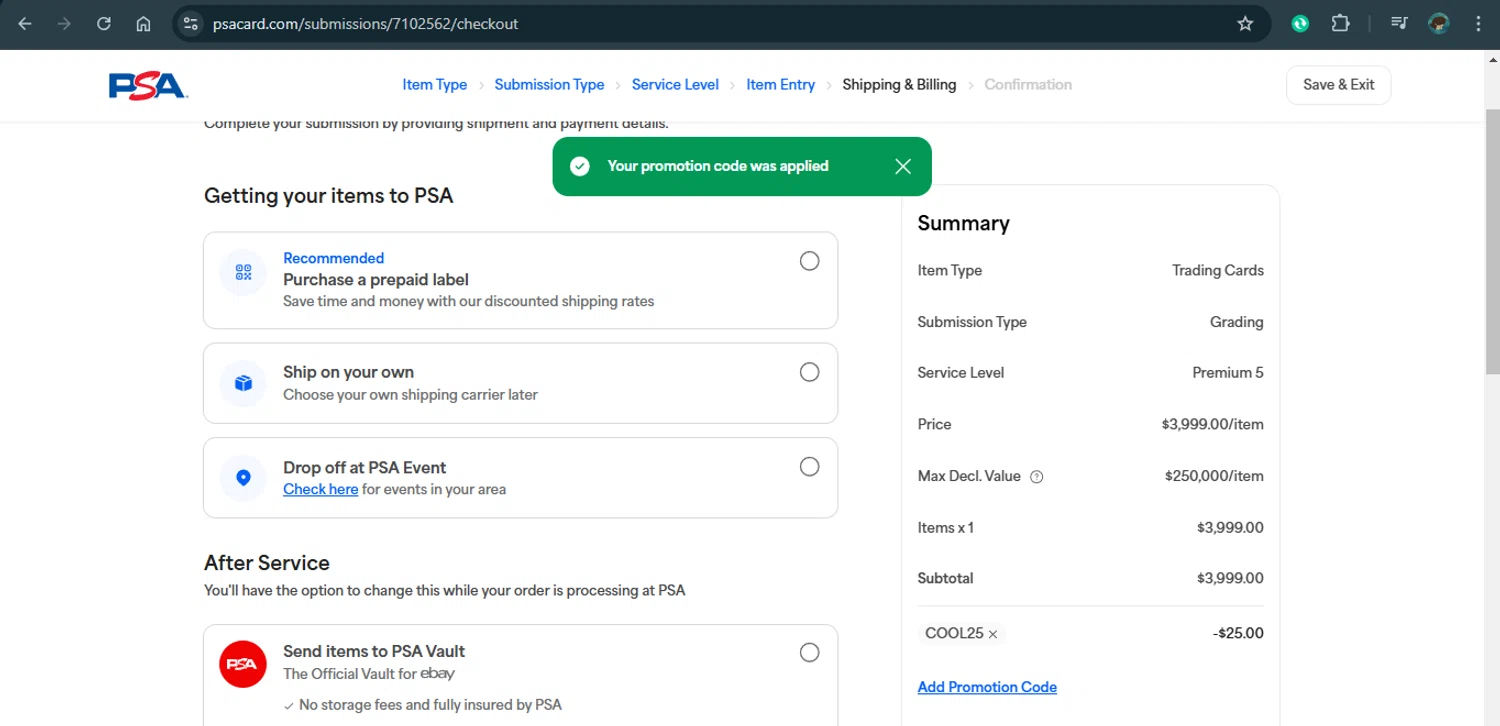The image size is (1500, 726).
Task: Go back to Item Type step
Action: [x=434, y=85]
